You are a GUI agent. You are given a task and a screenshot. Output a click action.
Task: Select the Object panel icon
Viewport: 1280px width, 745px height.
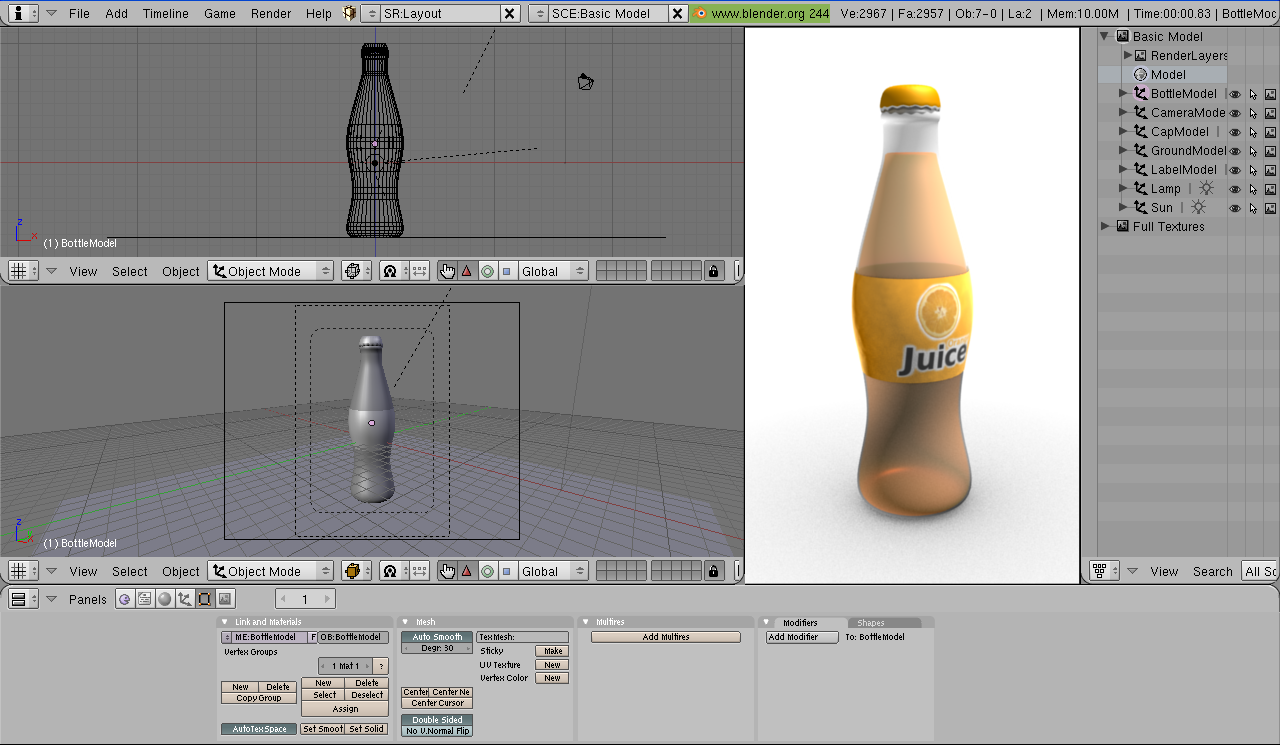(184, 598)
